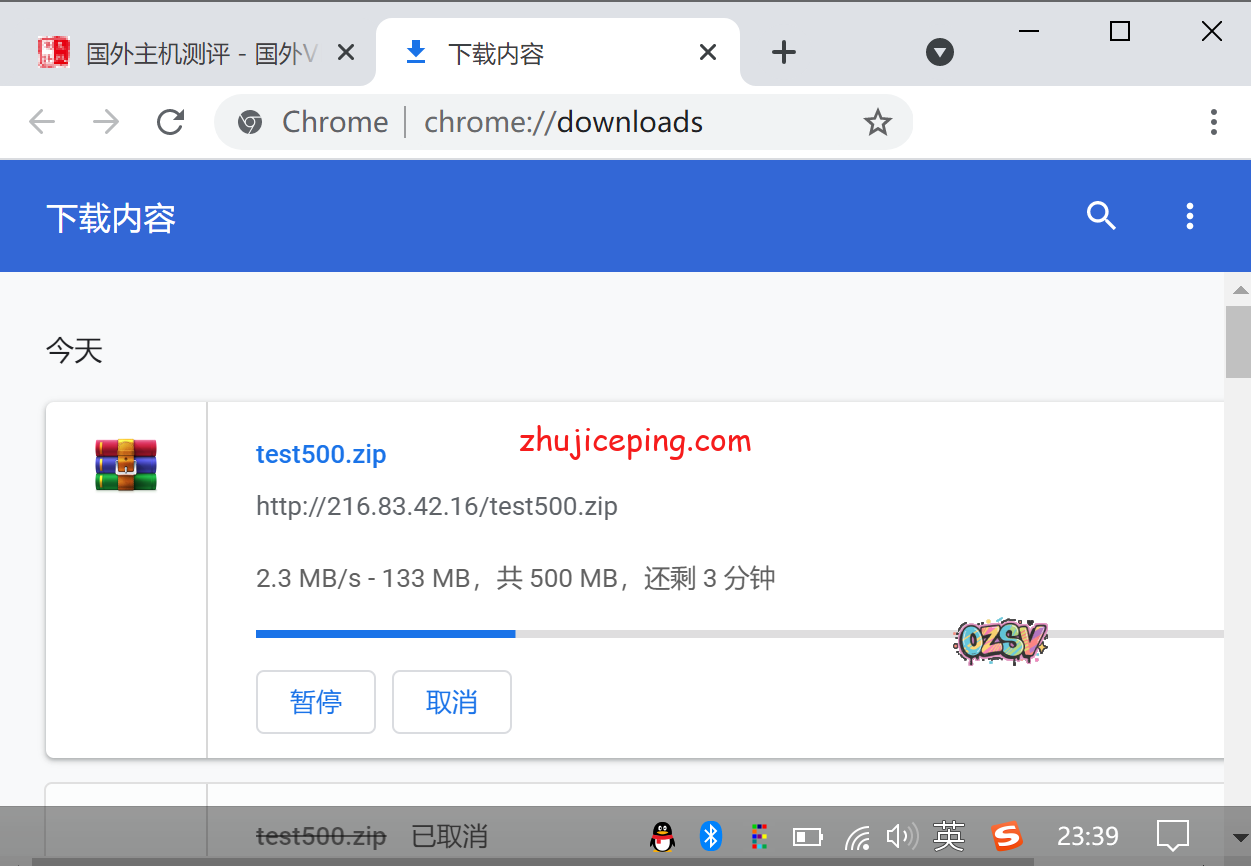The width and height of the screenshot is (1251, 866).
Task: Click the QQ penguin tray icon
Action: 662,836
